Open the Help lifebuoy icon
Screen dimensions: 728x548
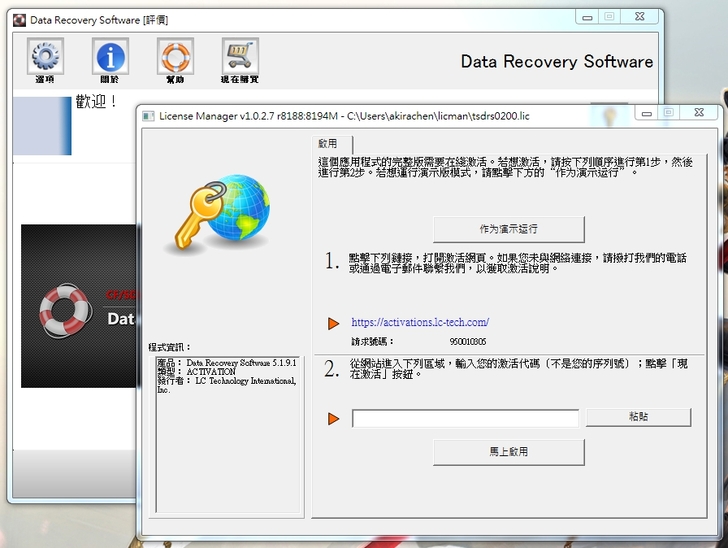point(175,56)
